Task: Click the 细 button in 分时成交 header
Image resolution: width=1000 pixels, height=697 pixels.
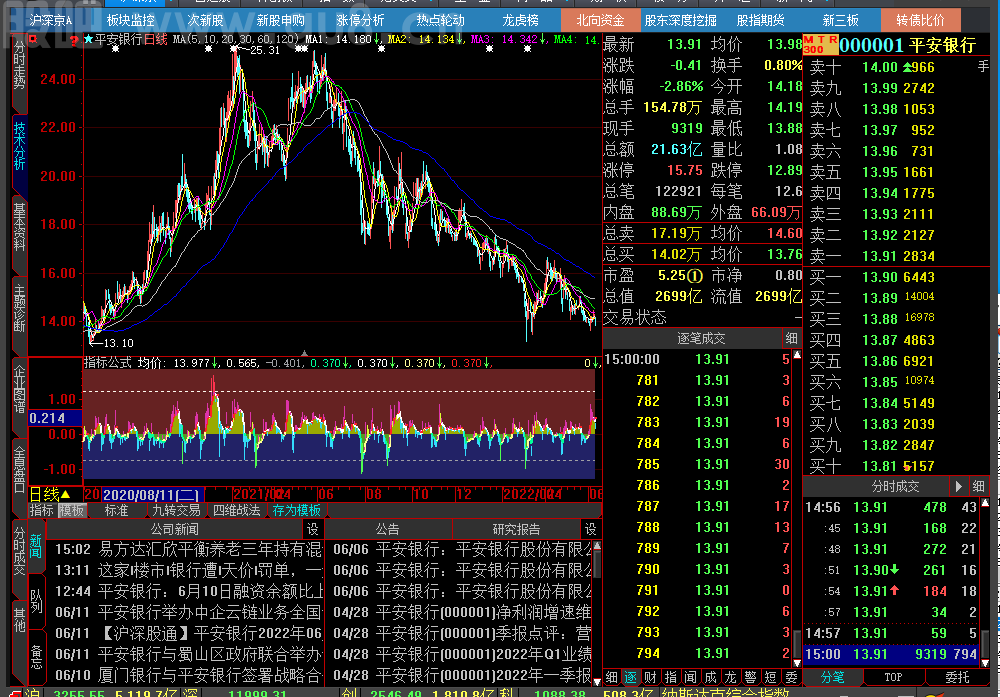Action: (979, 487)
